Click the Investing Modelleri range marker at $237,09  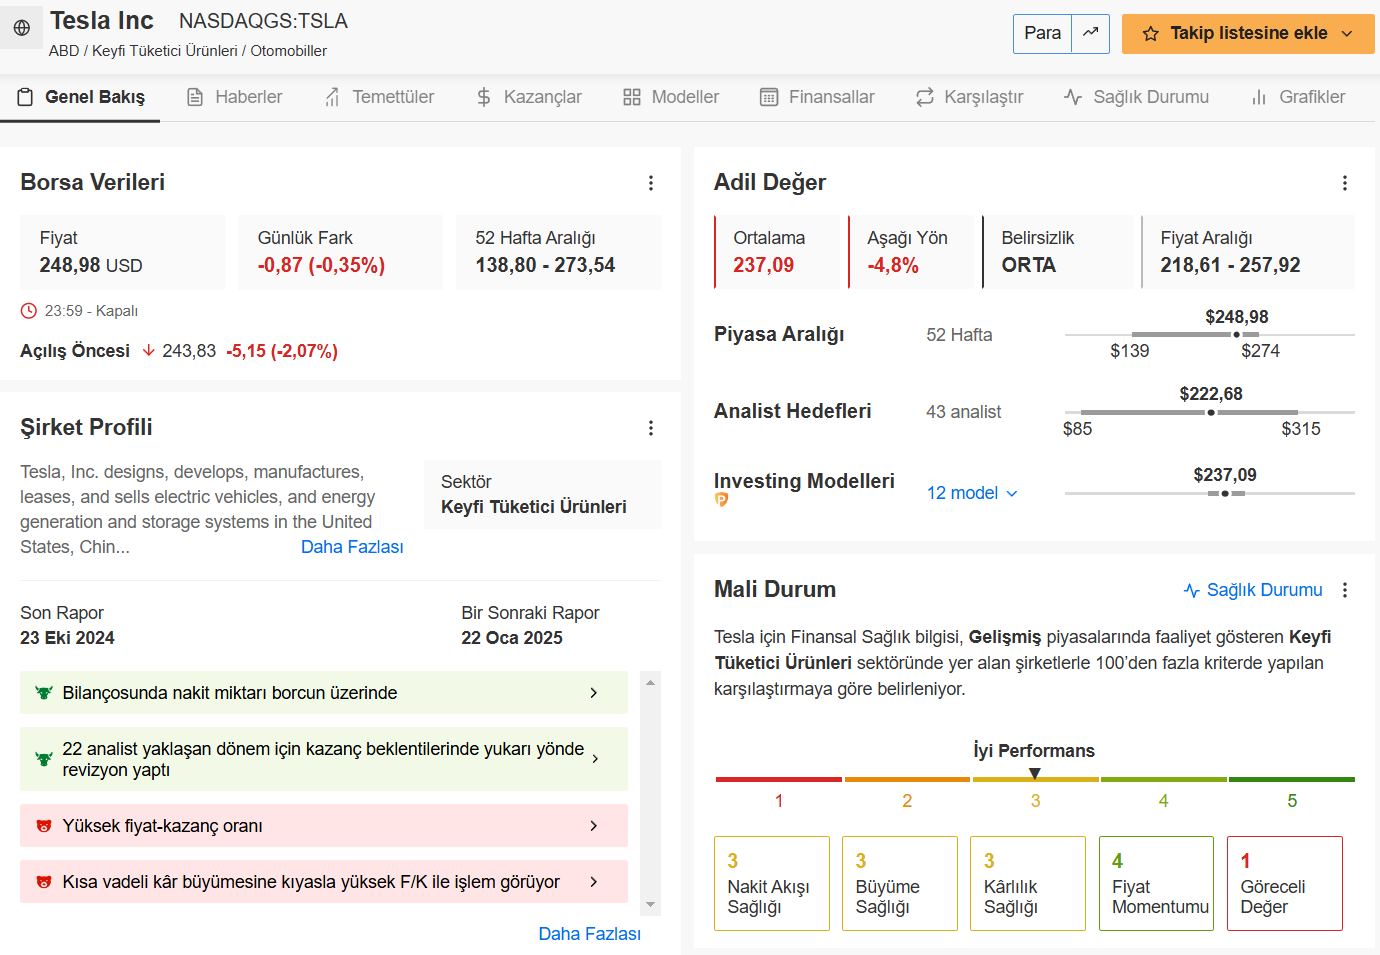[1225, 493]
